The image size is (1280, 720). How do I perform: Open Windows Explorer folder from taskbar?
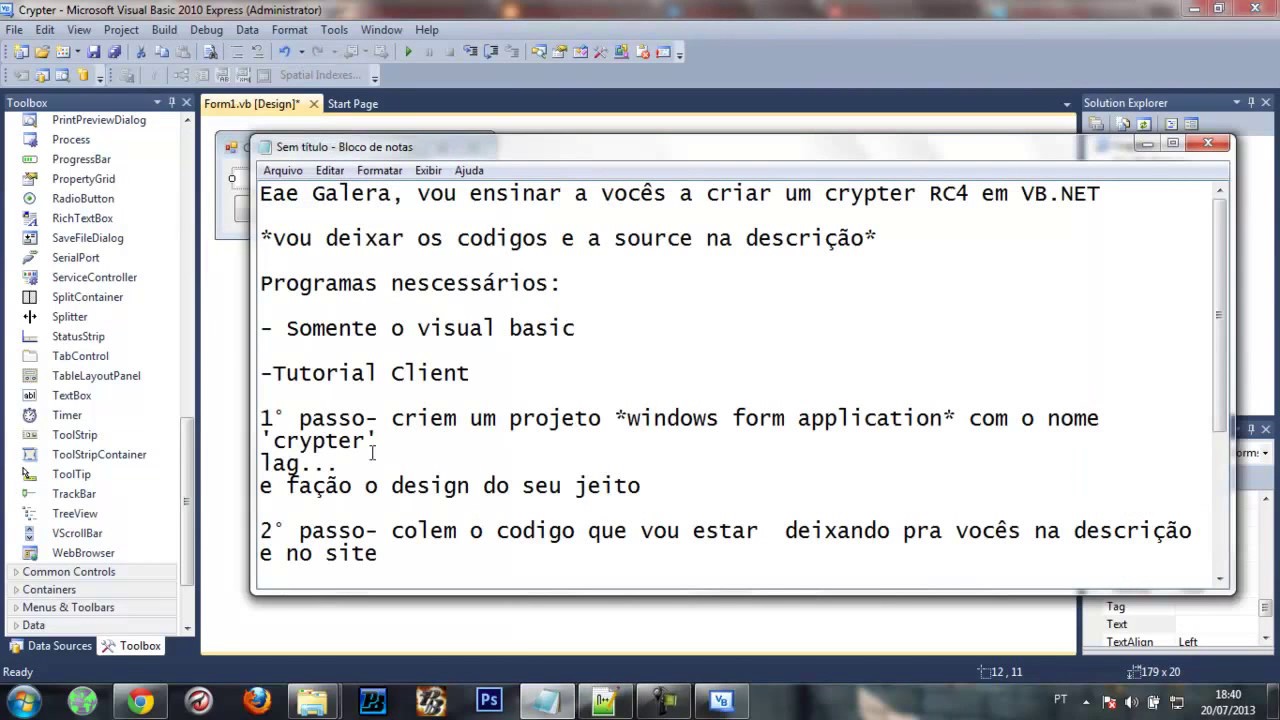pos(312,701)
